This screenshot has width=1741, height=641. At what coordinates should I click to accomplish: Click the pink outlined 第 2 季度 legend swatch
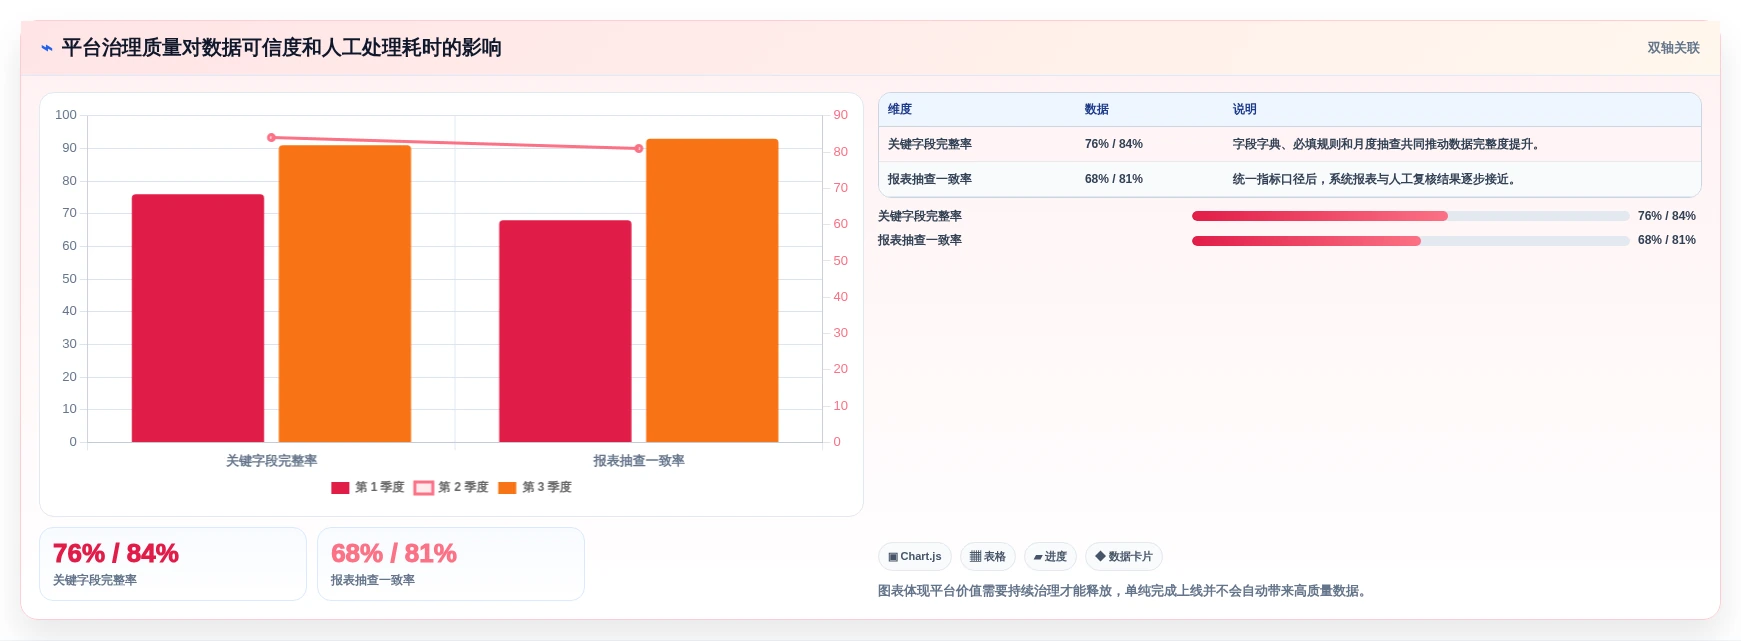tap(424, 488)
